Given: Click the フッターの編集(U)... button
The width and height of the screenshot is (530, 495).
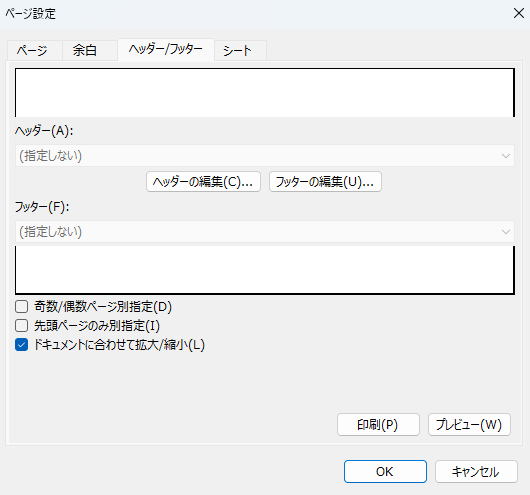Looking at the screenshot, I should pyautogui.click(x=325, y=182).
